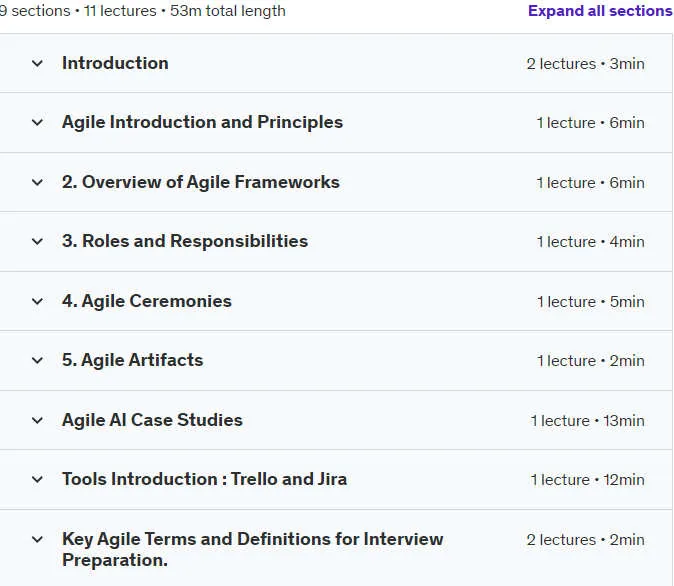The height and width of the screenshot is (586, 674).
Task: Click Expand all sections link
Action: 600,11
